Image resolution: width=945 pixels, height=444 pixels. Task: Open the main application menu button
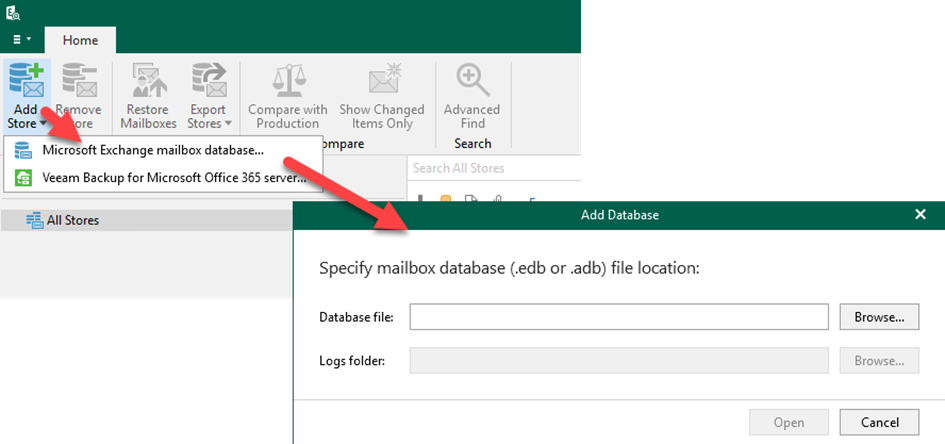click(x=22, y=40)
